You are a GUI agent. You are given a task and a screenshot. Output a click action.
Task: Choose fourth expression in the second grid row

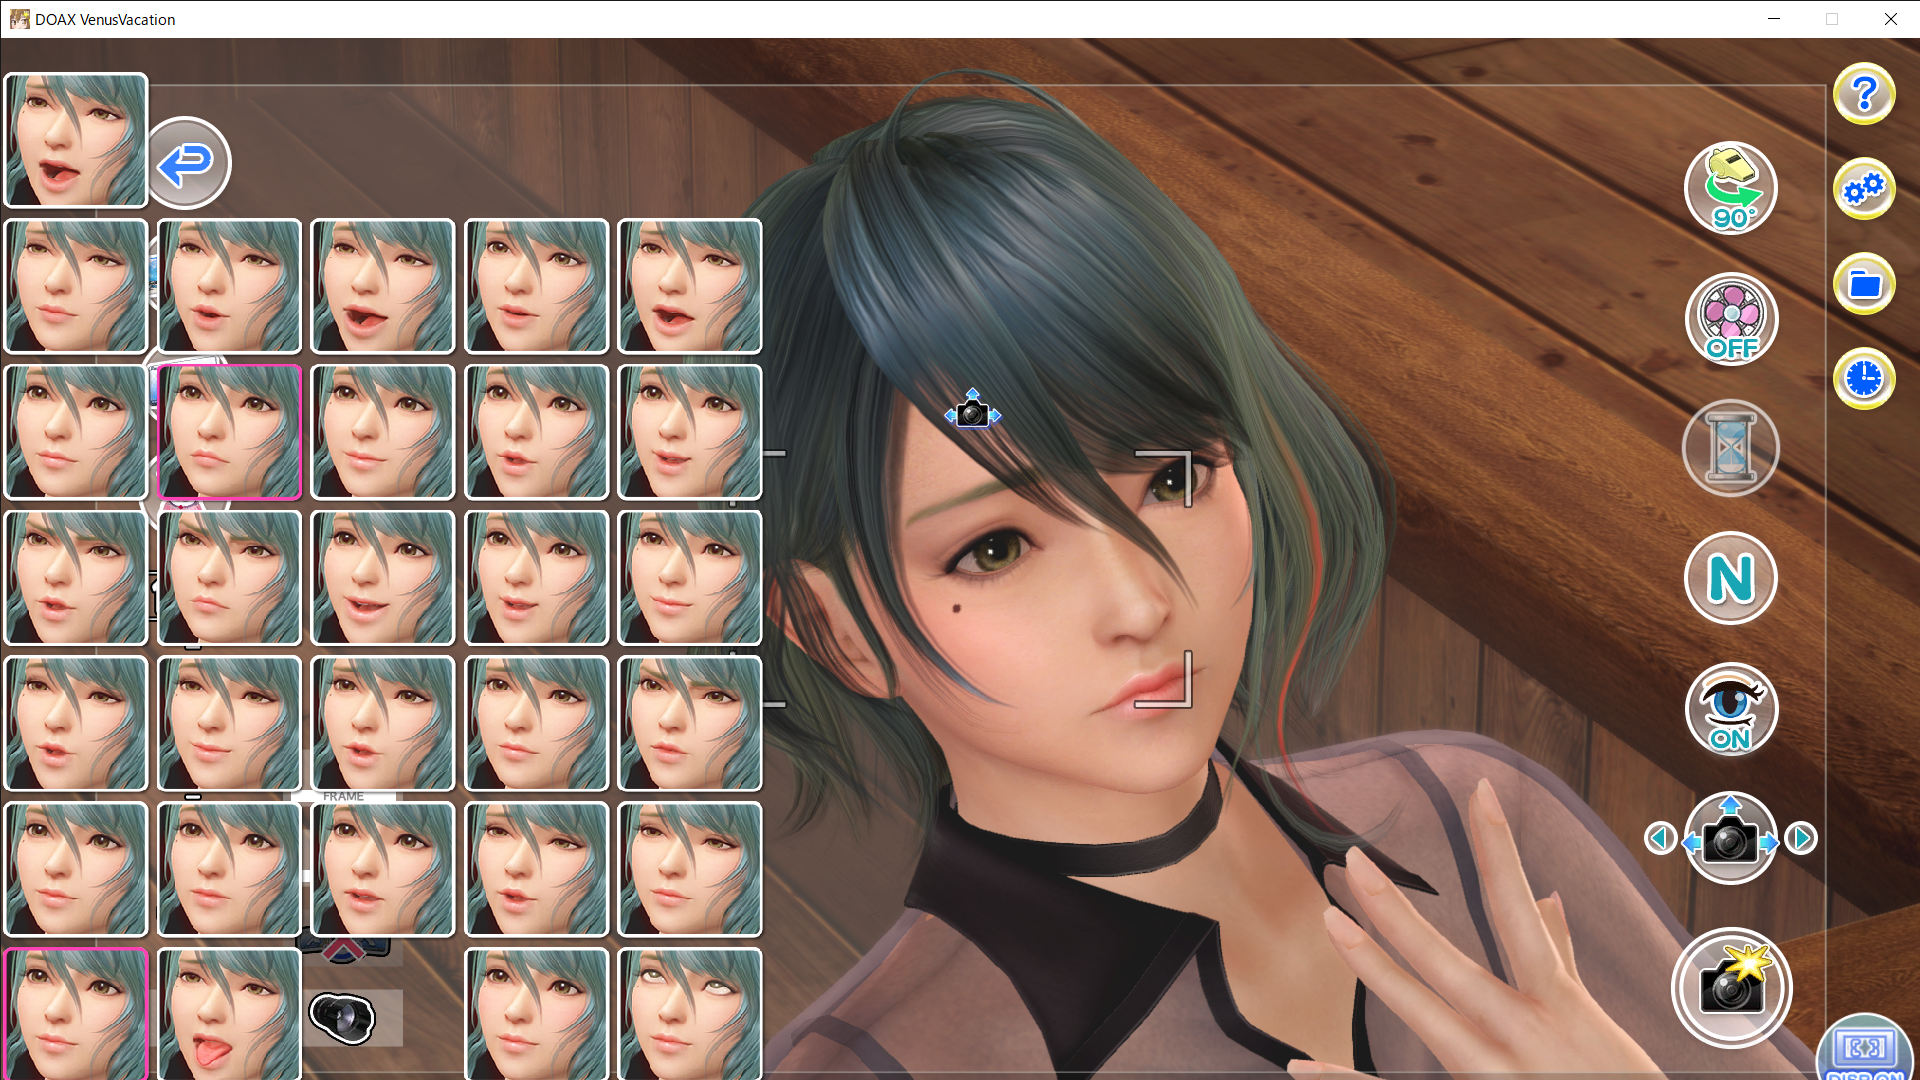[537, 432]
